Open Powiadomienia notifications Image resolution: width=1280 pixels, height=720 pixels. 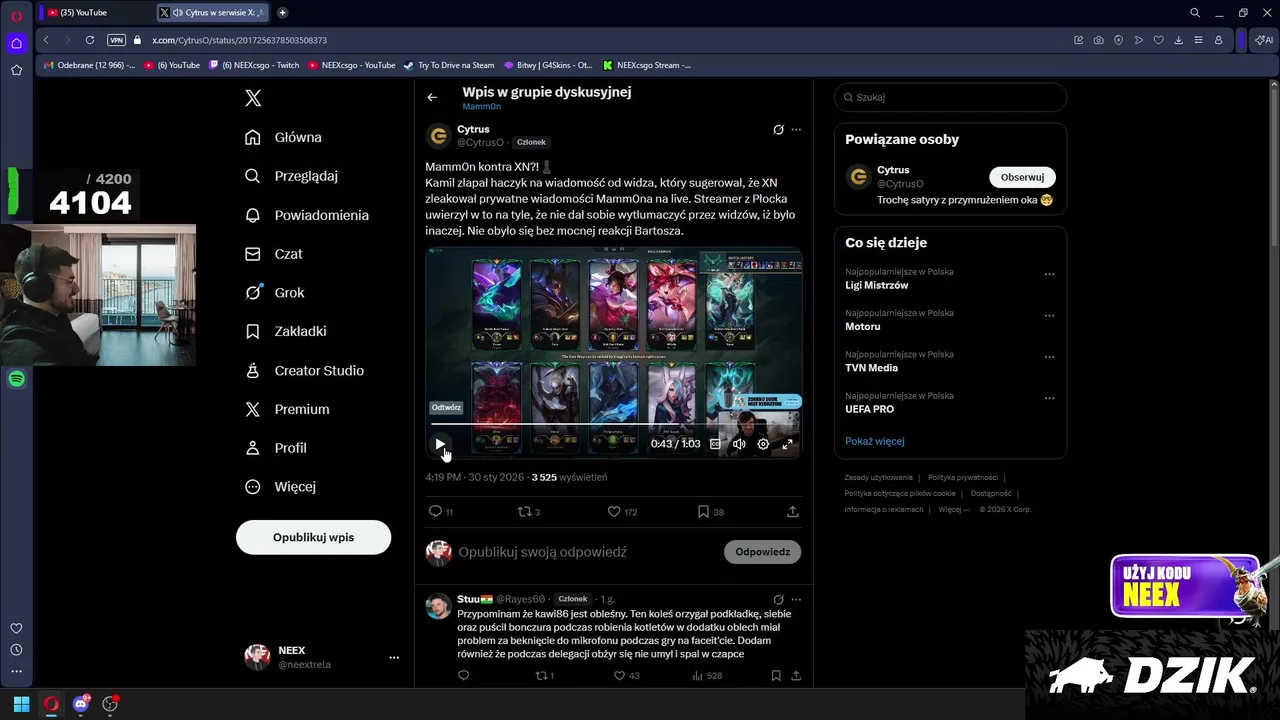coord(307,215)
